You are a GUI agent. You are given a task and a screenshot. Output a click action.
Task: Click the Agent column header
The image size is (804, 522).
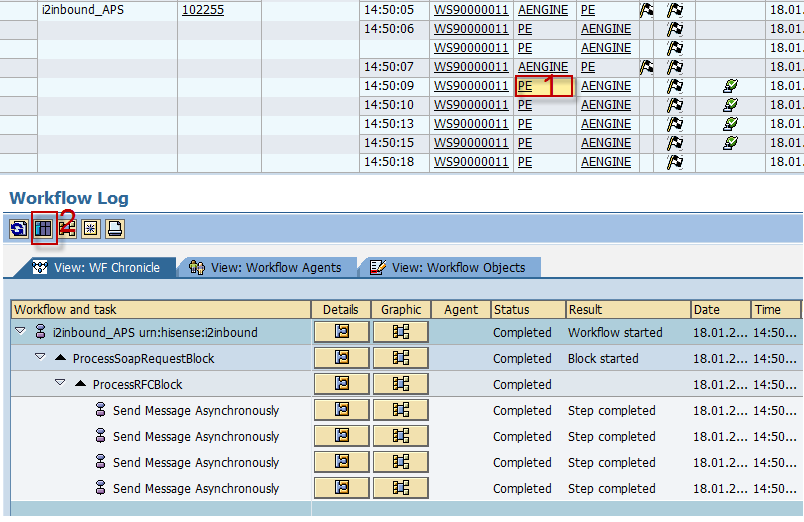pos(461,310)
